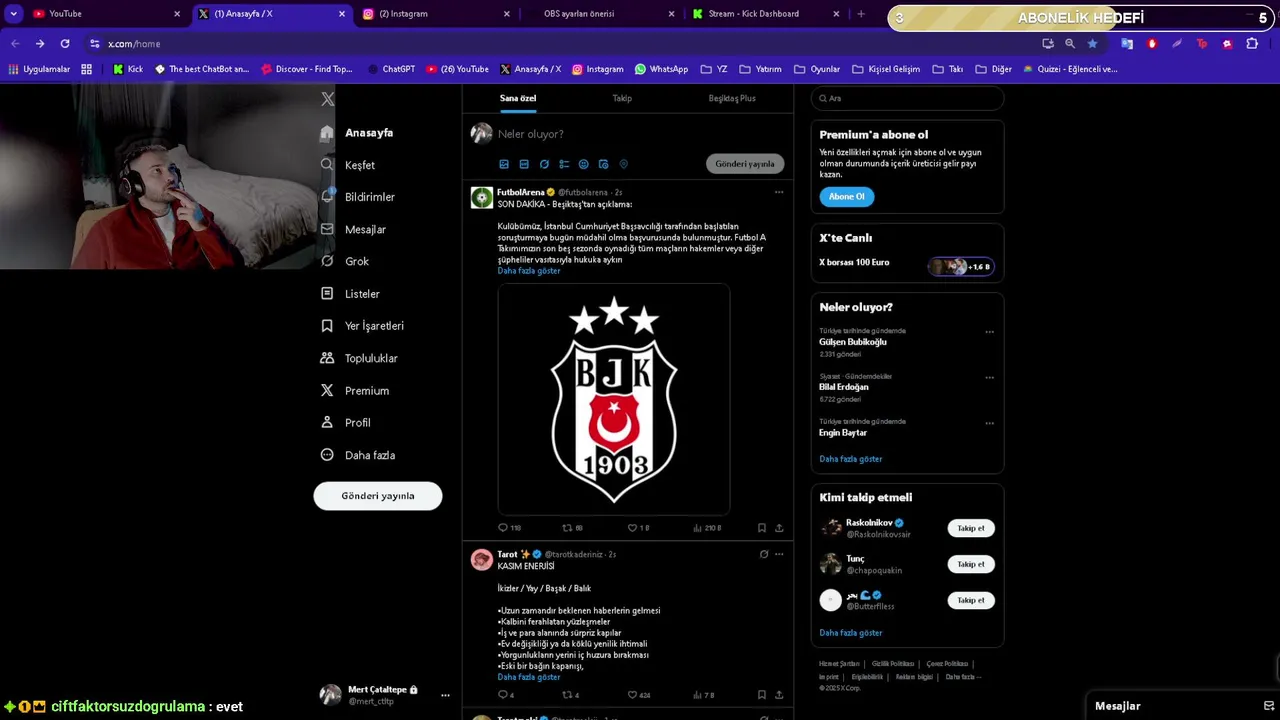The height and width of the screenshot is (720, 1280).
Task: Open the browser Extensions puzzle icon
Action: click(1252, 44)
